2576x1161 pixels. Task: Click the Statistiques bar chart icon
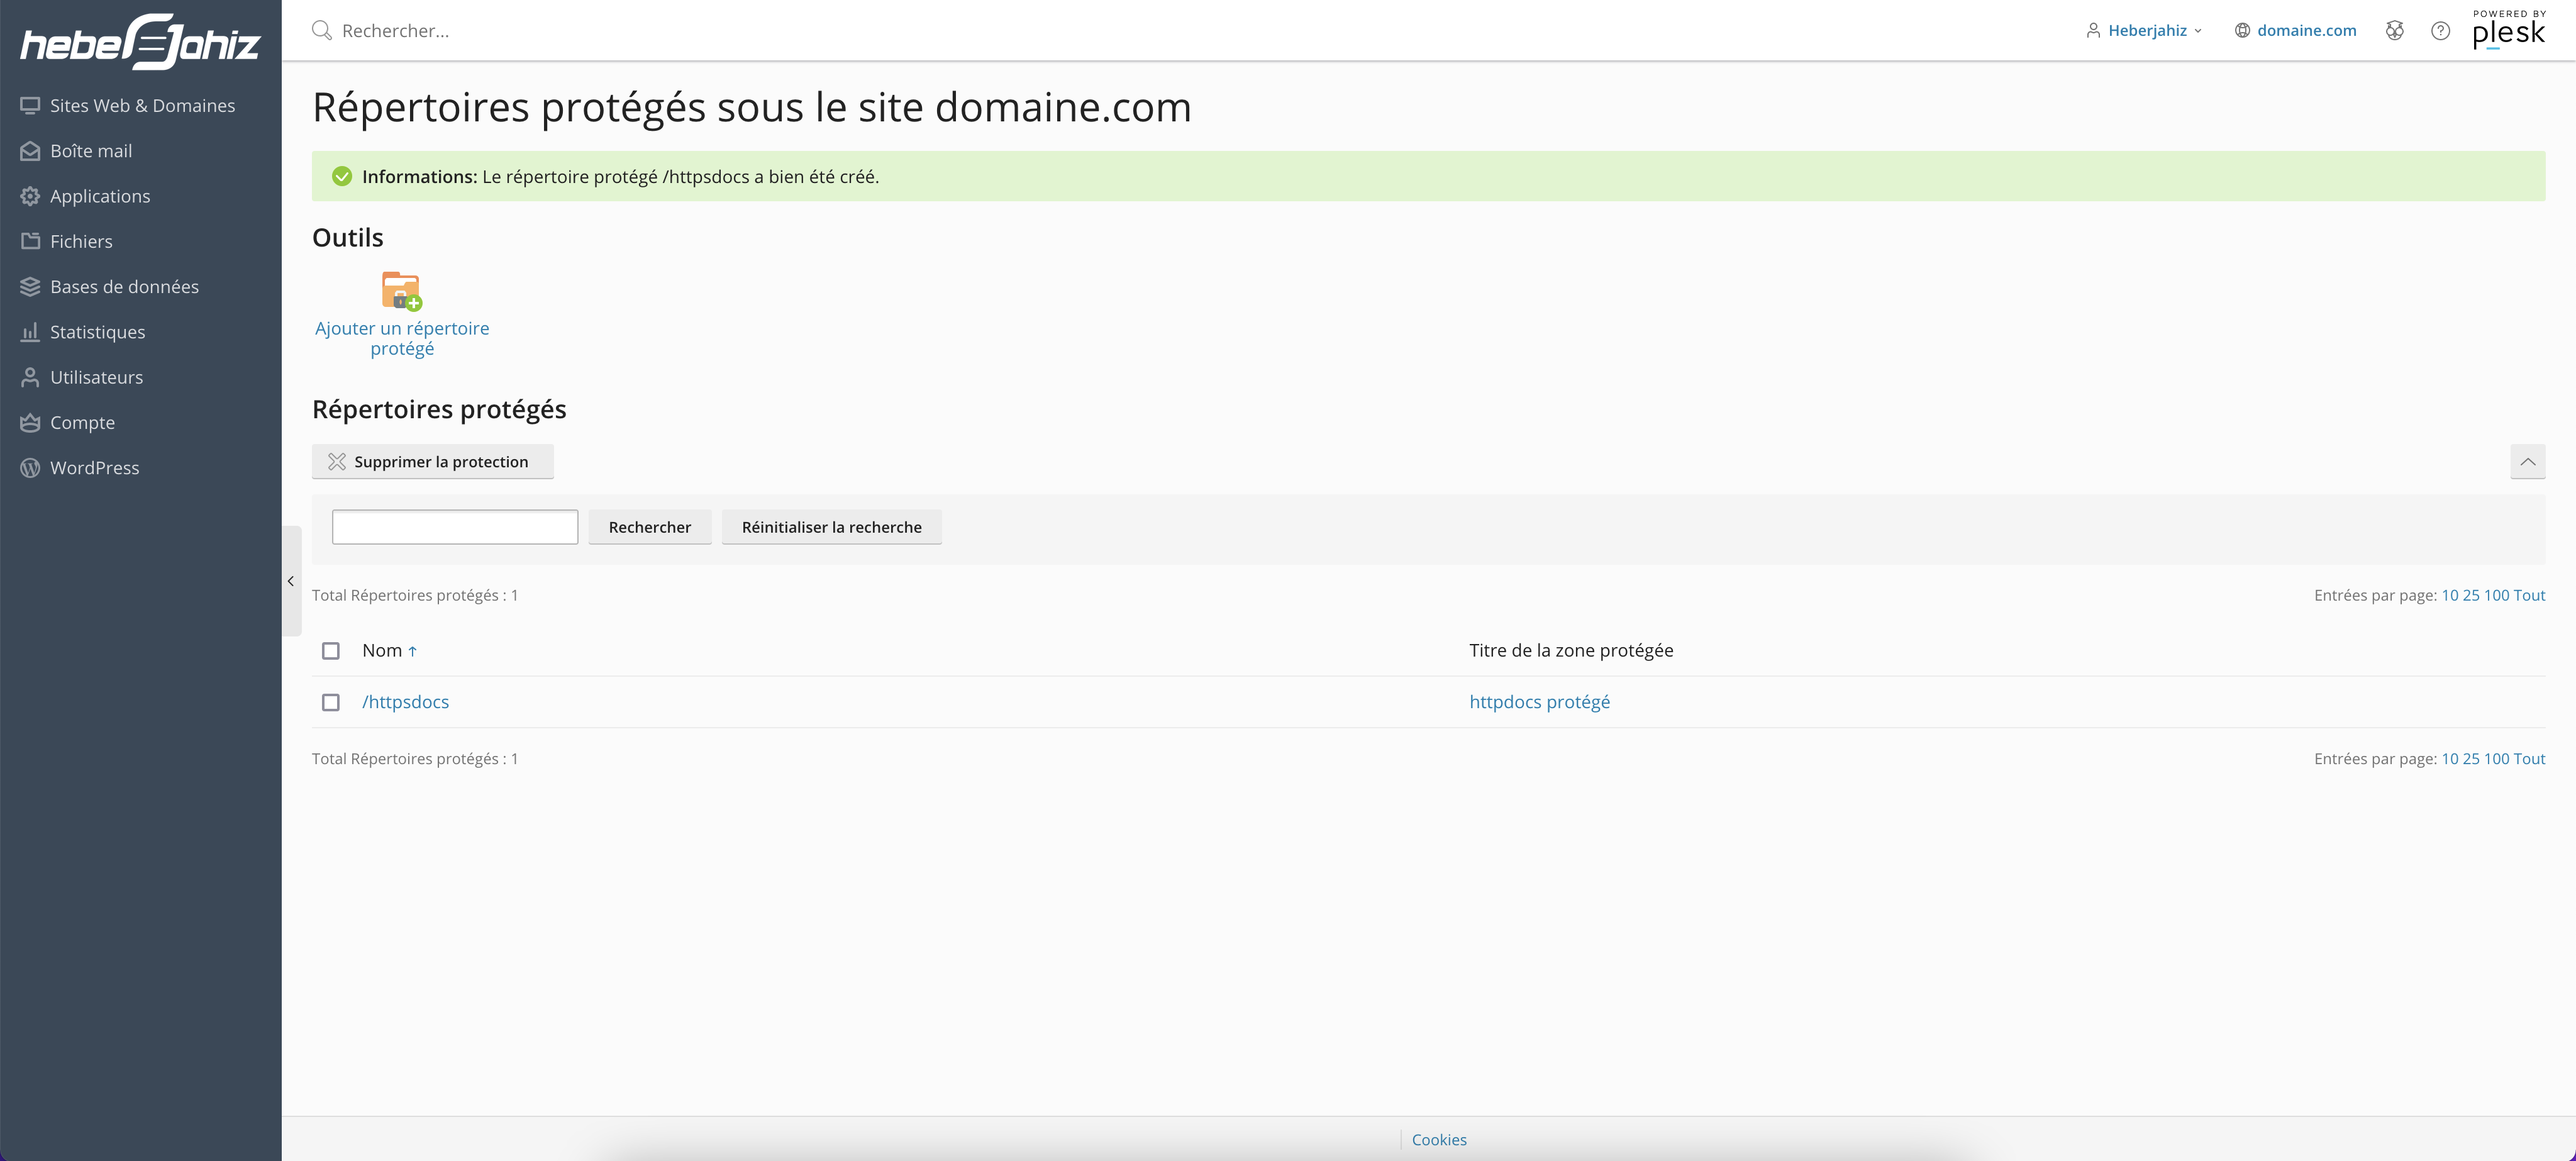30,332
